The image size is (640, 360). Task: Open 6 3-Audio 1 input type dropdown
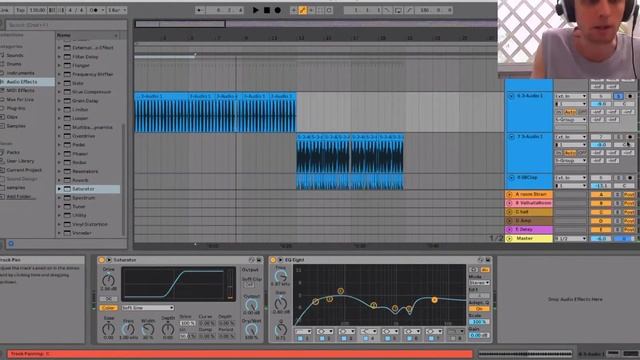pyautogui.click(x=570, y=96)
